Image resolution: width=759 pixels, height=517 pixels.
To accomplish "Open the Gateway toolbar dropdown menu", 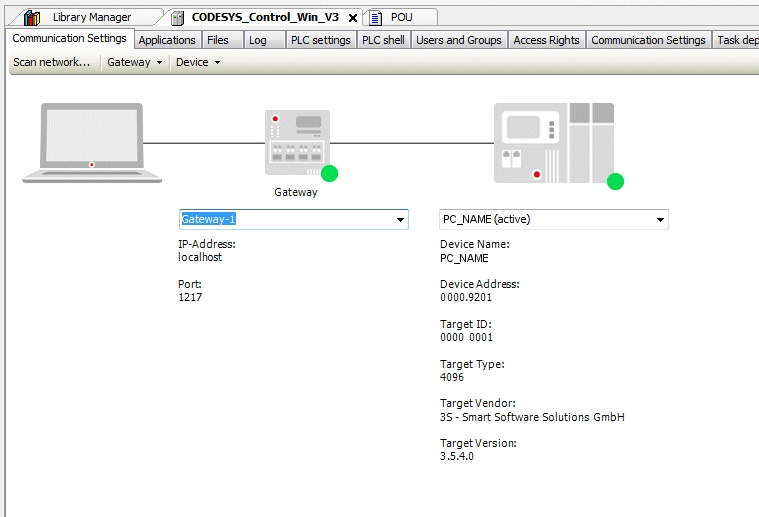I will [135, 62].
